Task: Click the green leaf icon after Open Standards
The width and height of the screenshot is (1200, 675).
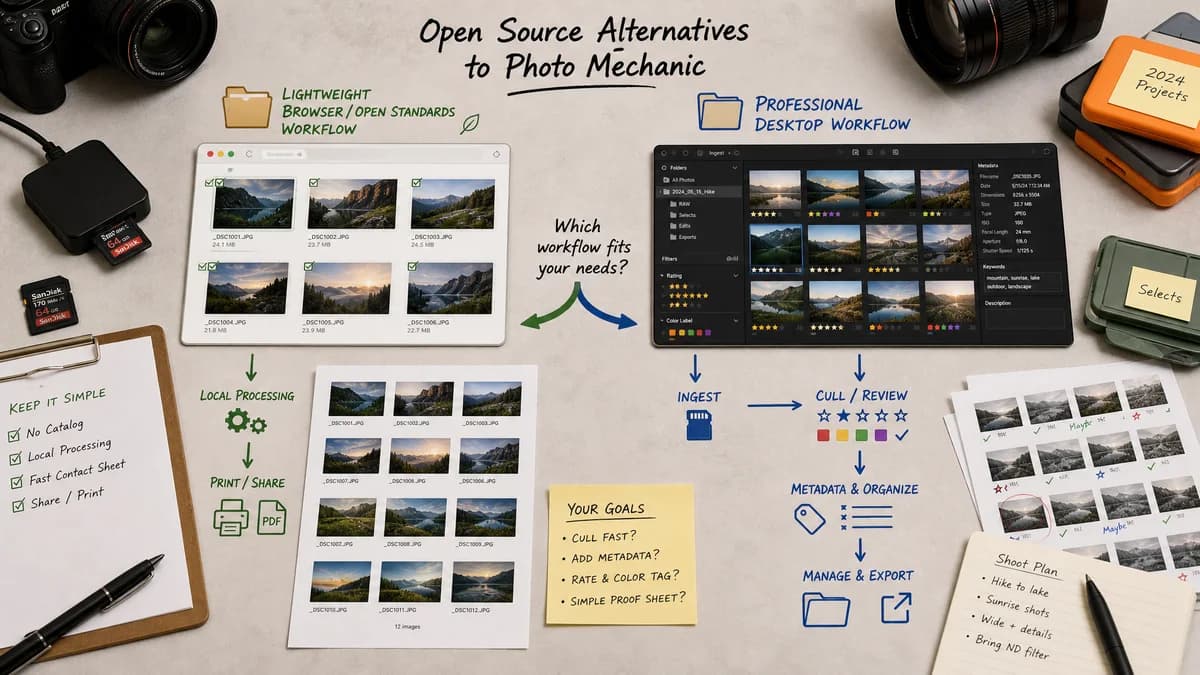Action: [x=468, y=124]
